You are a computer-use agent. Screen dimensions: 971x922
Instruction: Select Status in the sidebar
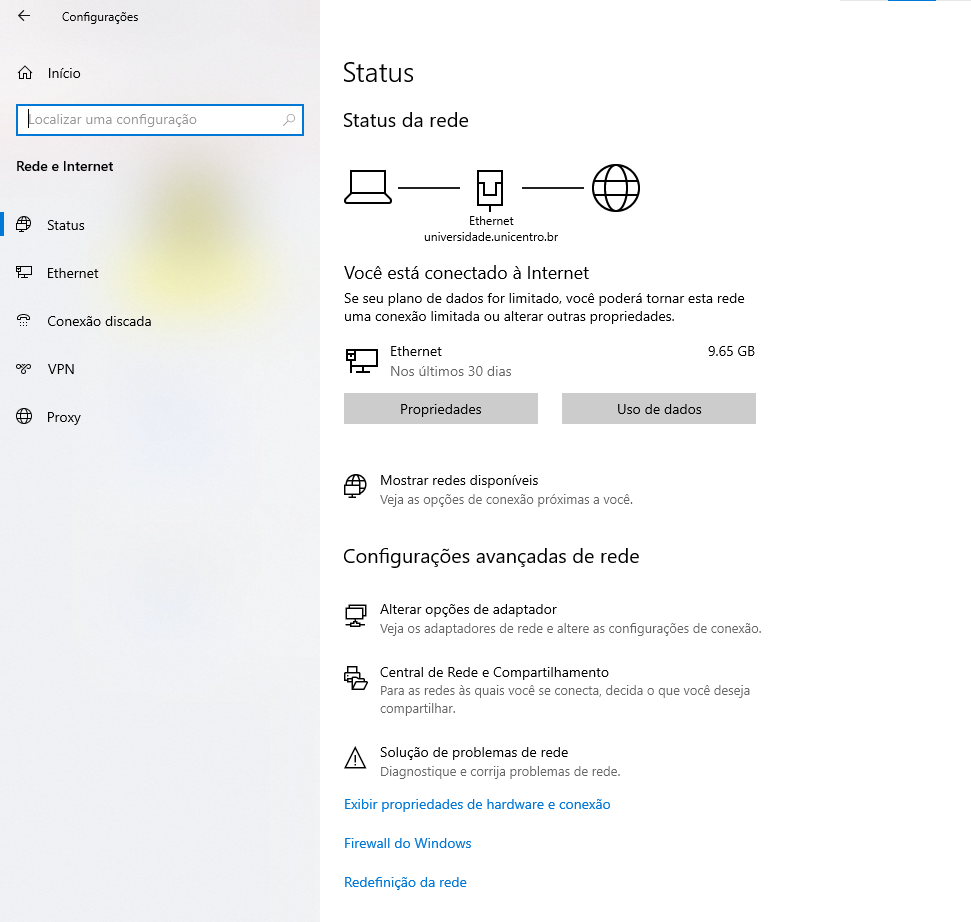pyautogui.click(x=66, y=225)
